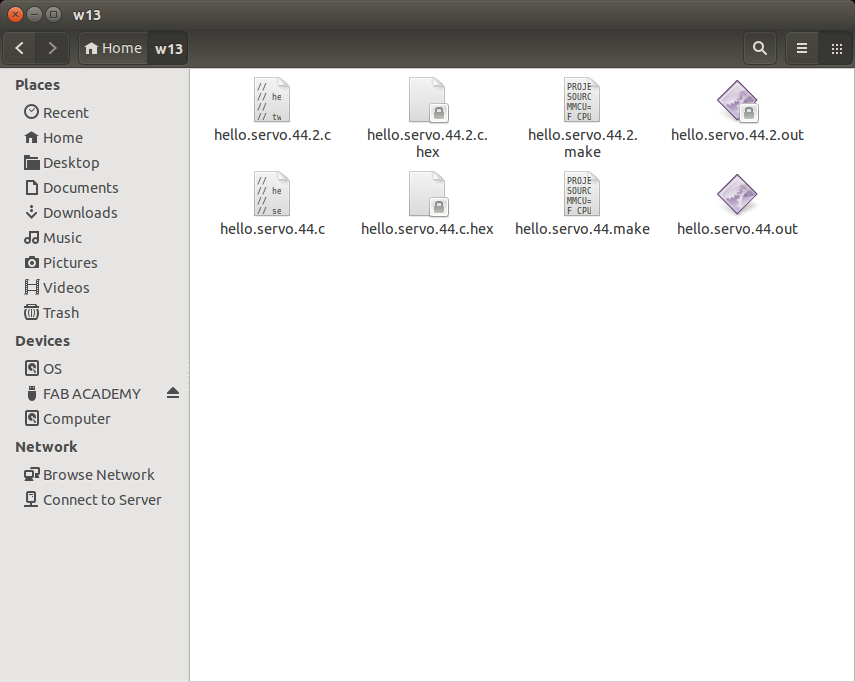The image size is (855, 682).
Task: Click the folder icon beside Desktop
Action: [x=32, y=162]
